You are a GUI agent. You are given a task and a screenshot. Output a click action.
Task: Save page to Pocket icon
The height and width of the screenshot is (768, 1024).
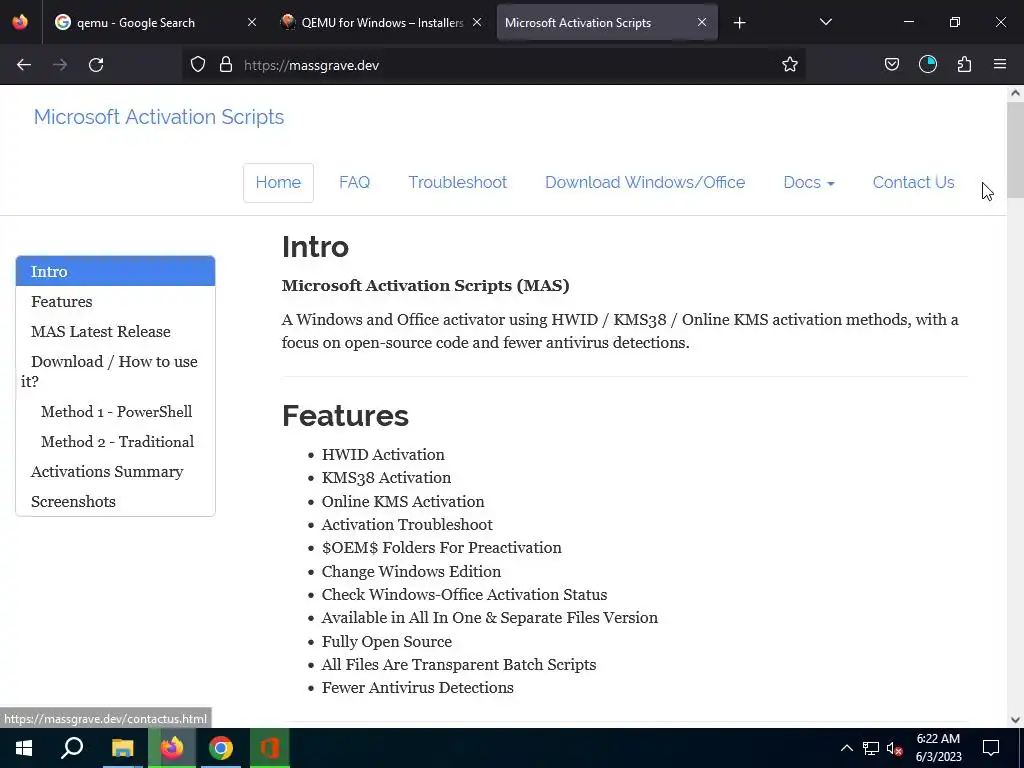pos(891,65)
